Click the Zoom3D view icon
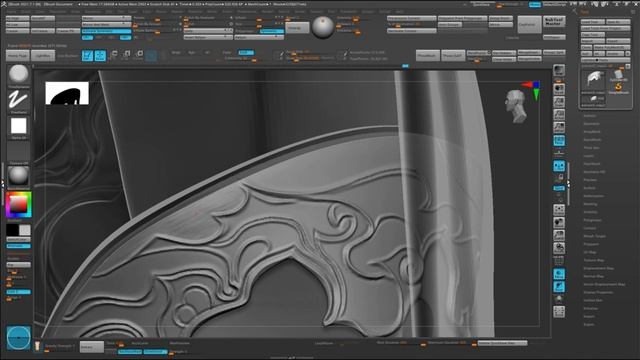Viewport: 640px width, 360px height. tap(559, 235)
